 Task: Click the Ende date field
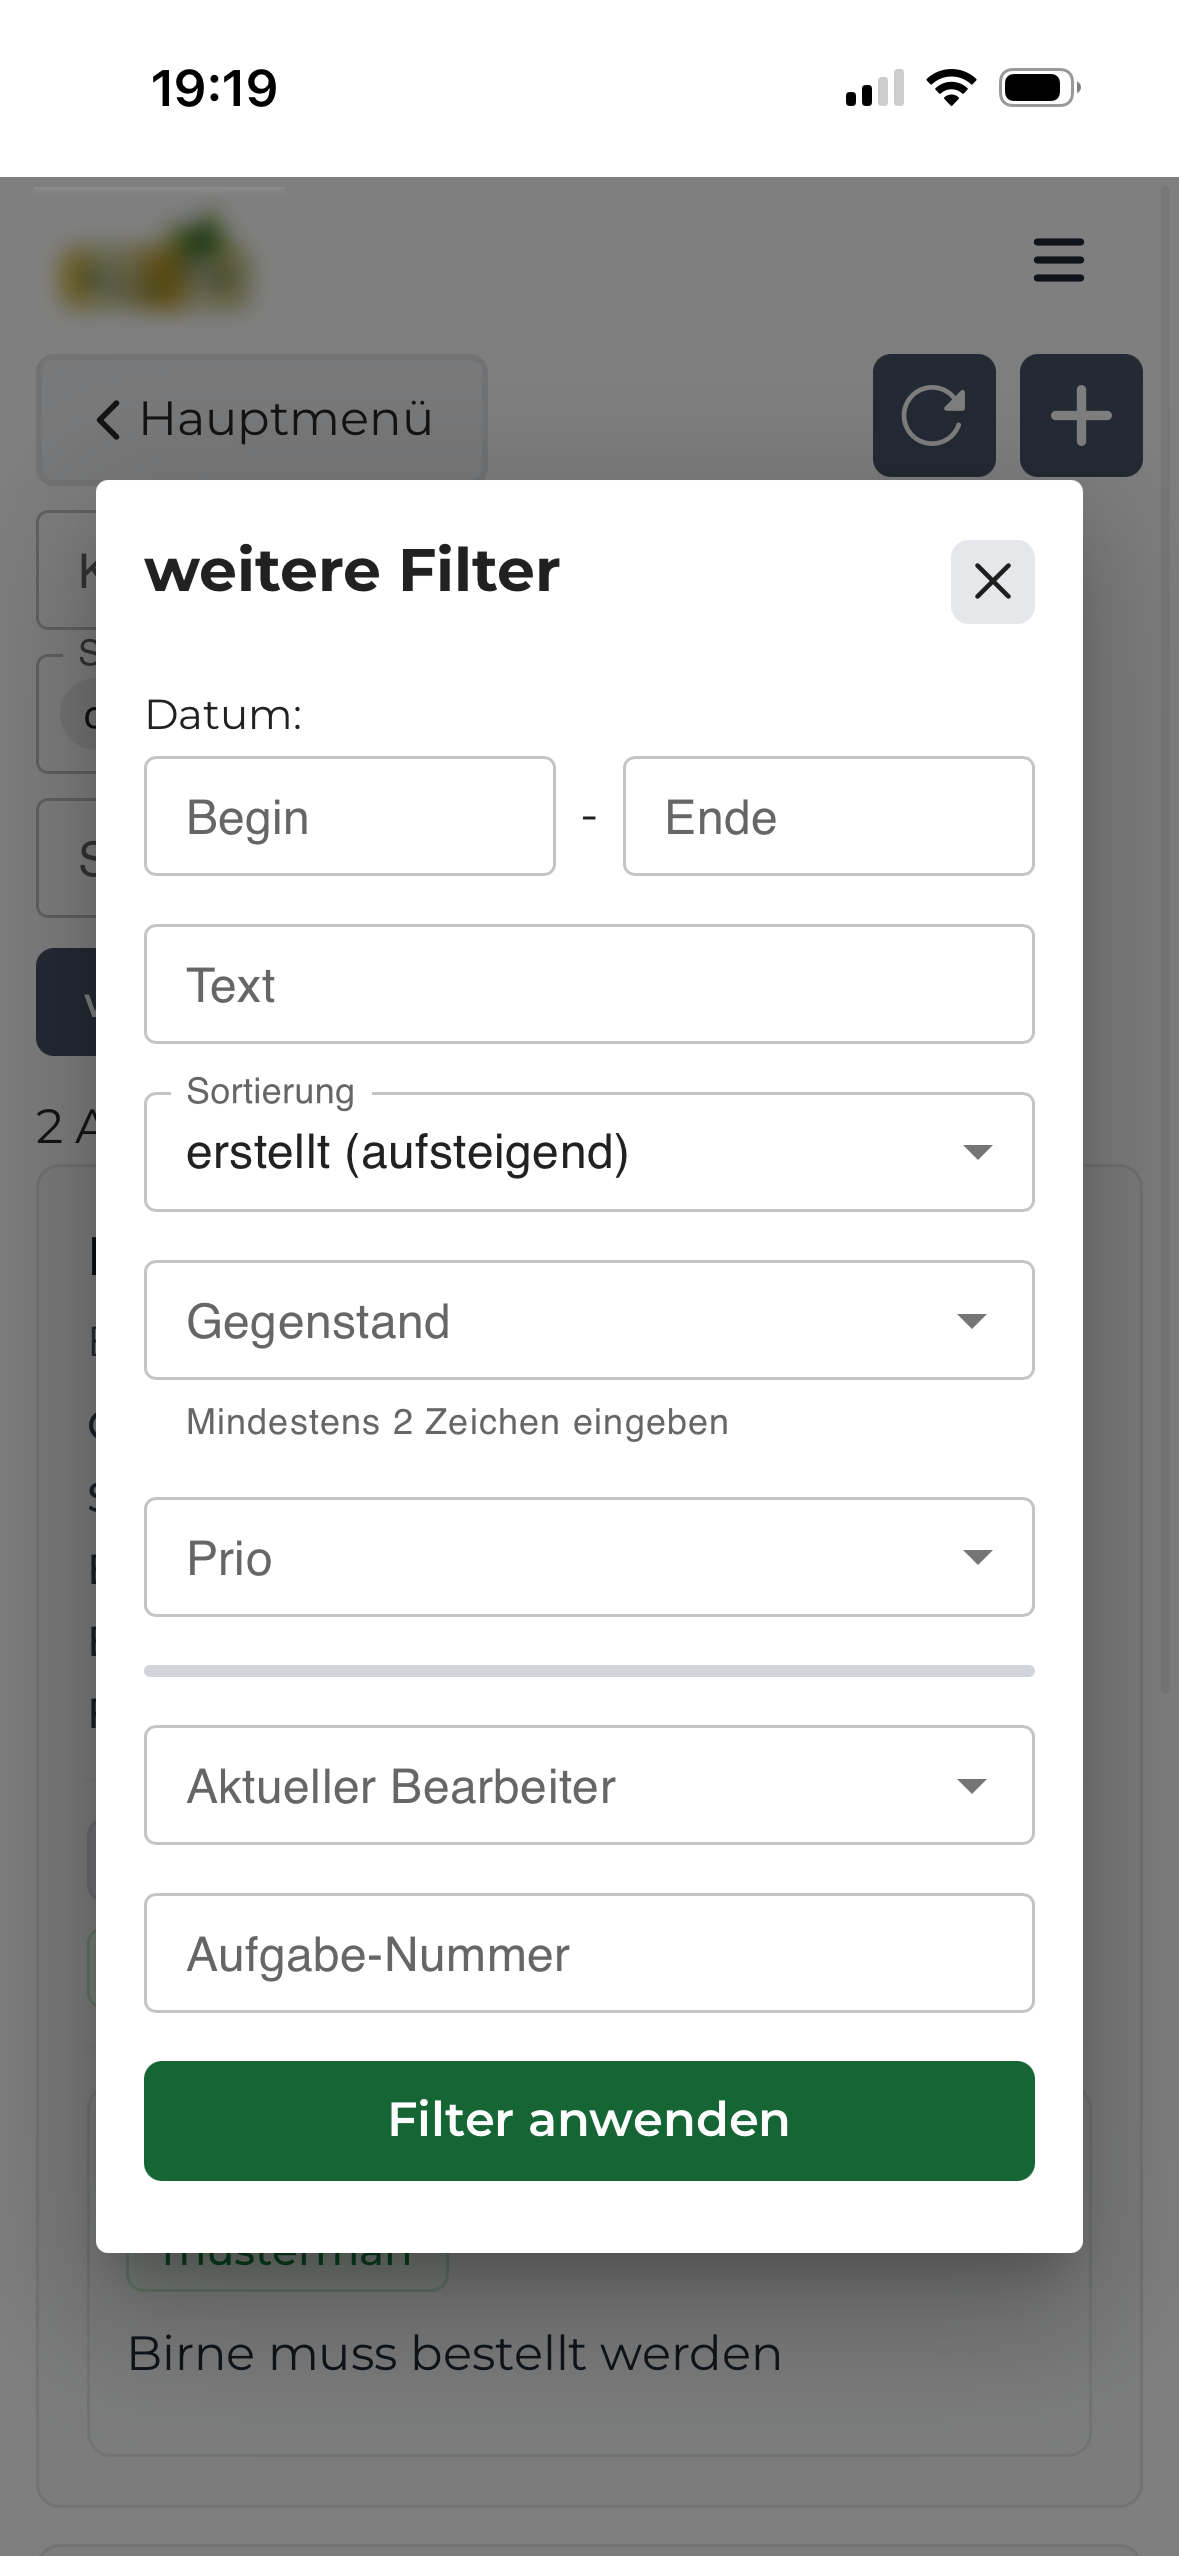click(828, 816)
